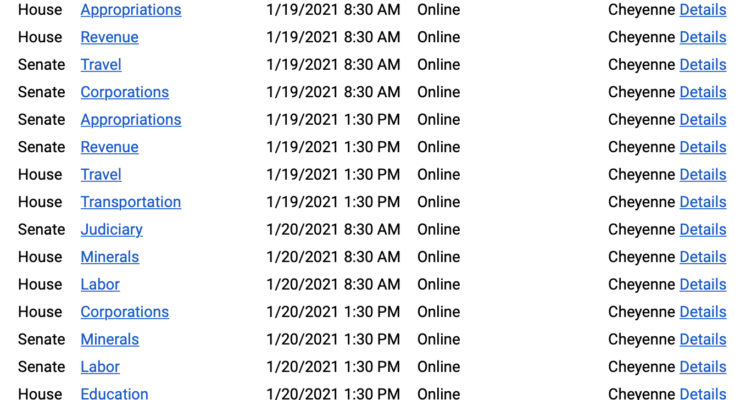This screenshot has height=400, width=735.
Task: Open the House Transportation committee link
Action: pyautogui.click(x=131, y=202)
